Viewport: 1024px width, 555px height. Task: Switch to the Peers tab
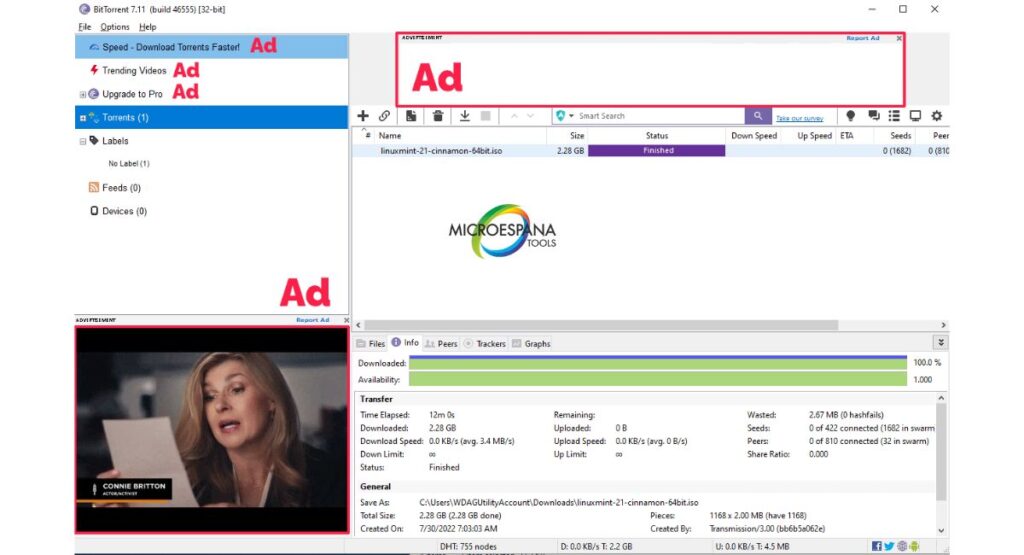pyautogui.click(x=441, y=343)
